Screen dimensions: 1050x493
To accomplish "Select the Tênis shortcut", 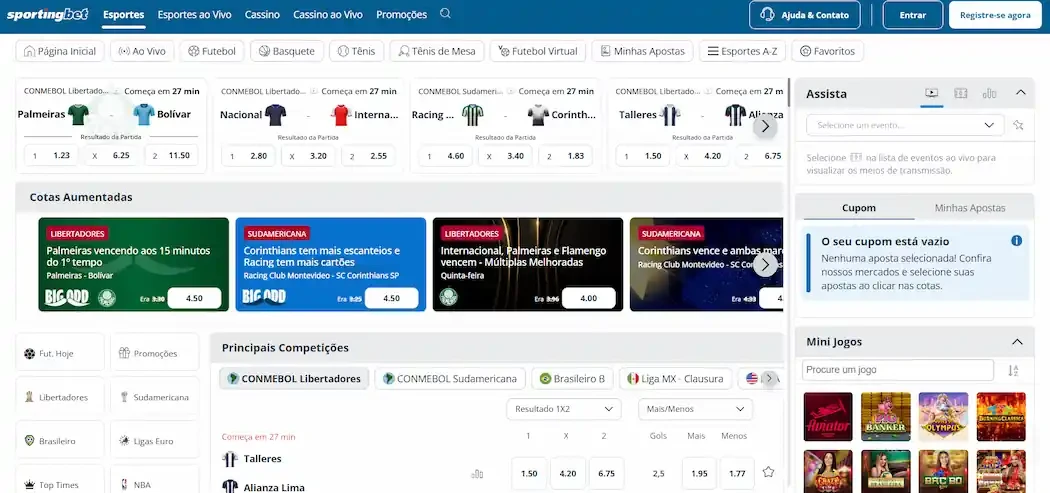I will click(x=357, y=51).
